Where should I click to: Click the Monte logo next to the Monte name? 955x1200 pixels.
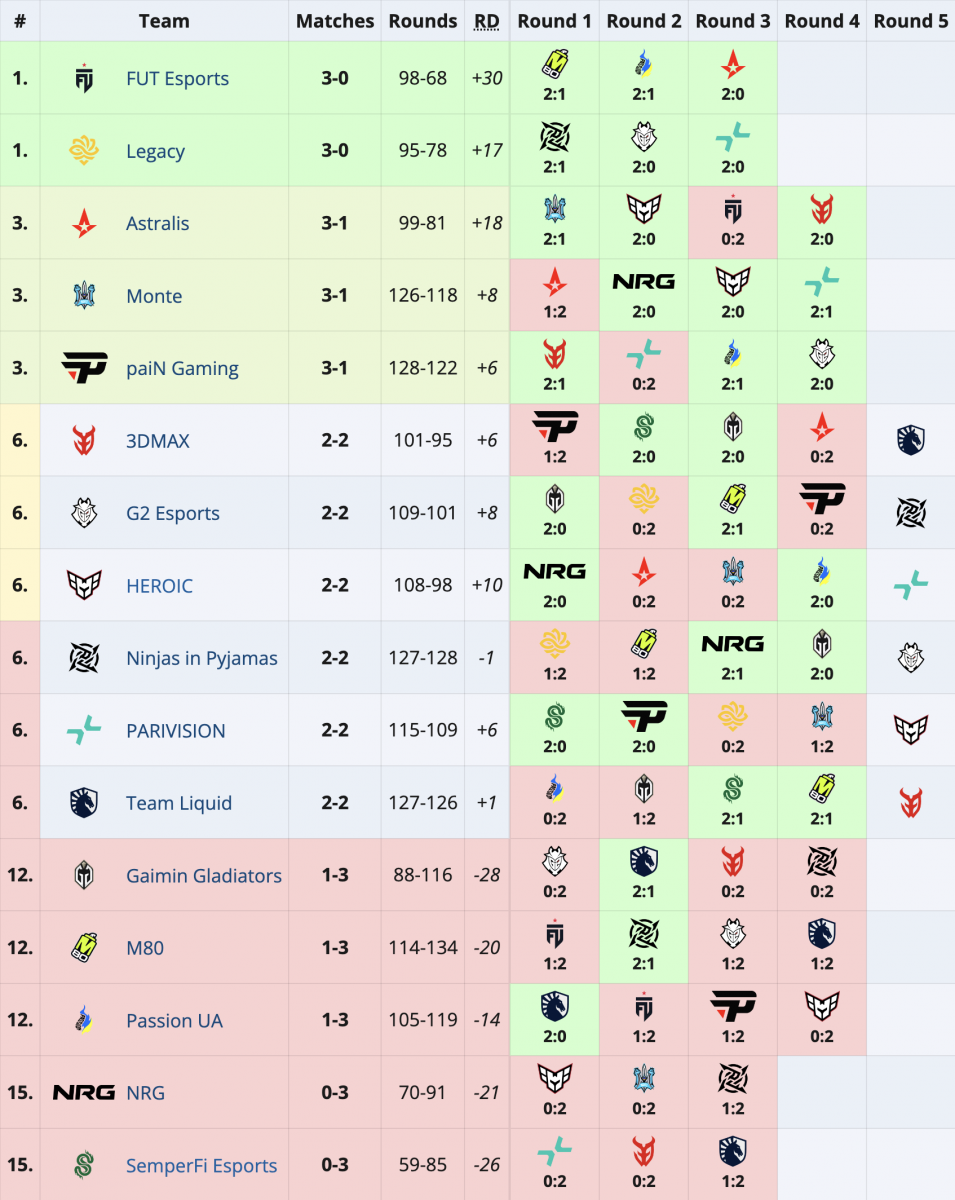pos(84,296)
